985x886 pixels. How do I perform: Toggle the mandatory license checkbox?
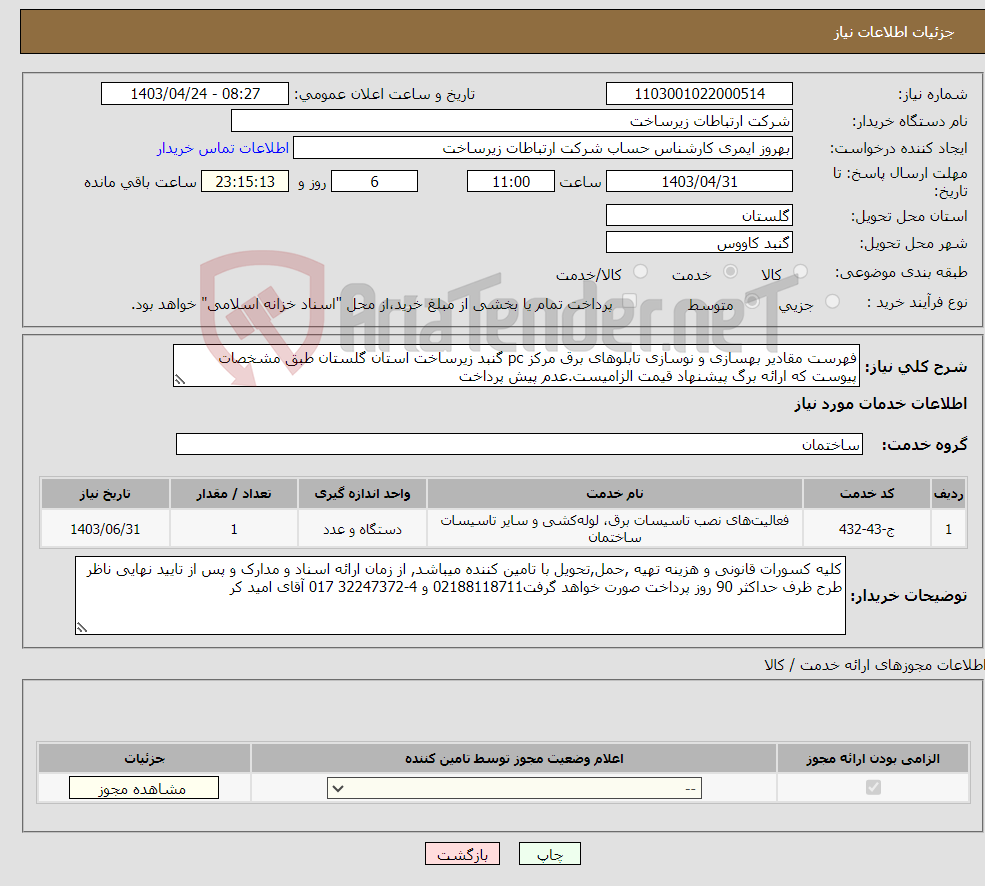click(873, 787)
